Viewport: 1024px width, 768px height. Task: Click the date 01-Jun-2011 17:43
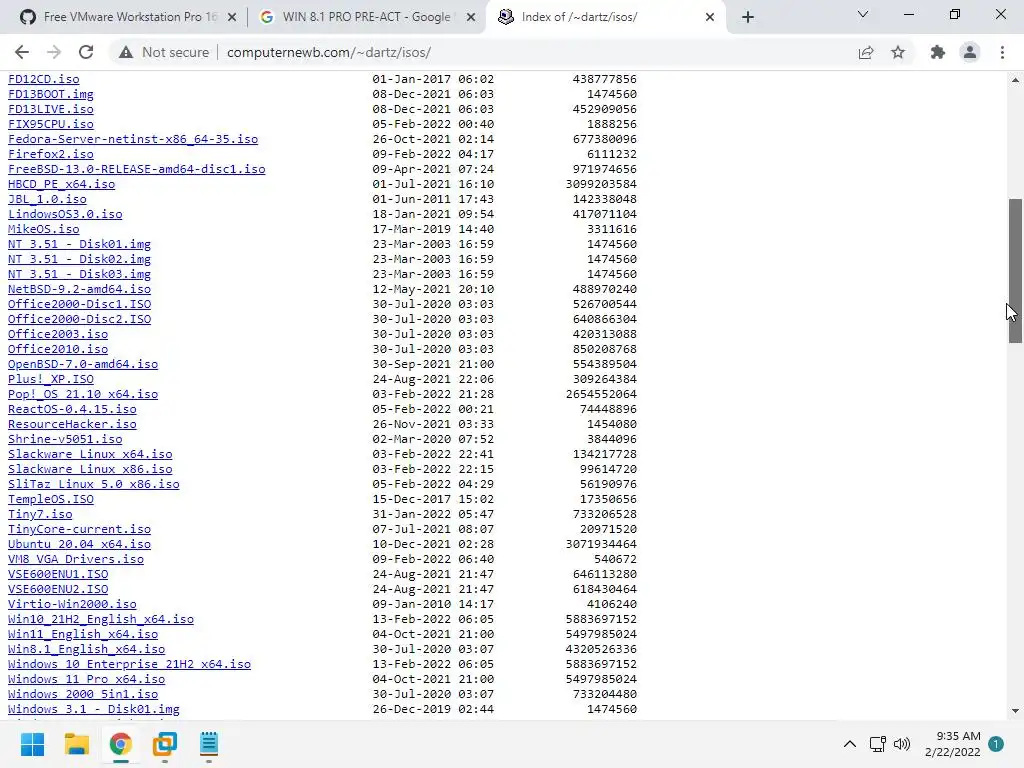[x=433, y=199]
